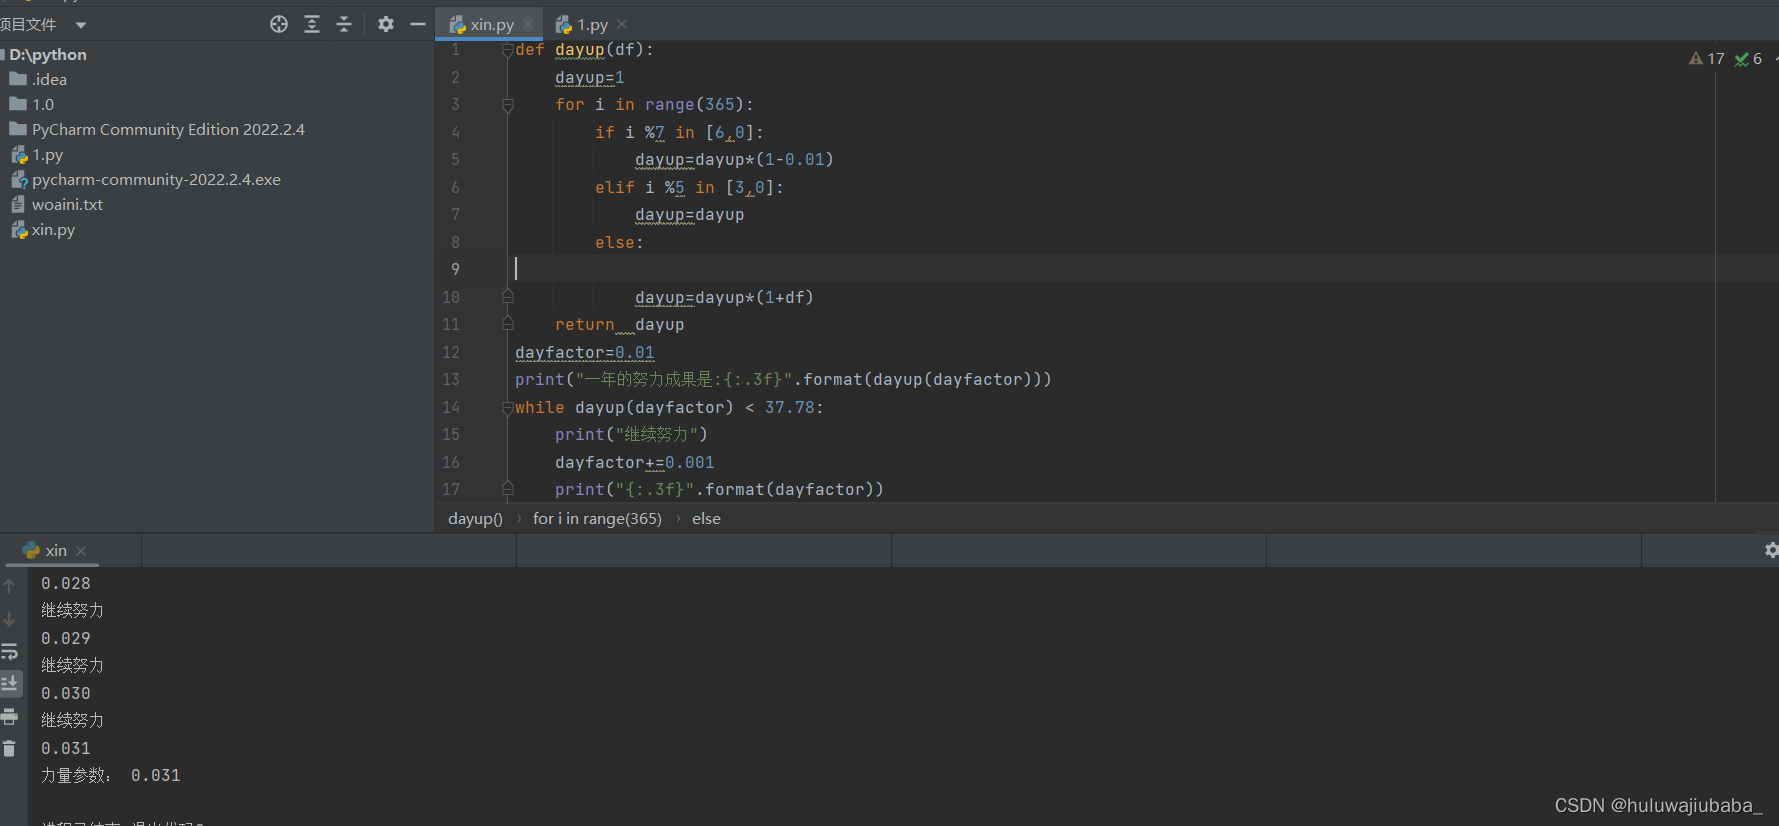
Task: Click the locate opened file crosshair icon
Action: point(279,24)
